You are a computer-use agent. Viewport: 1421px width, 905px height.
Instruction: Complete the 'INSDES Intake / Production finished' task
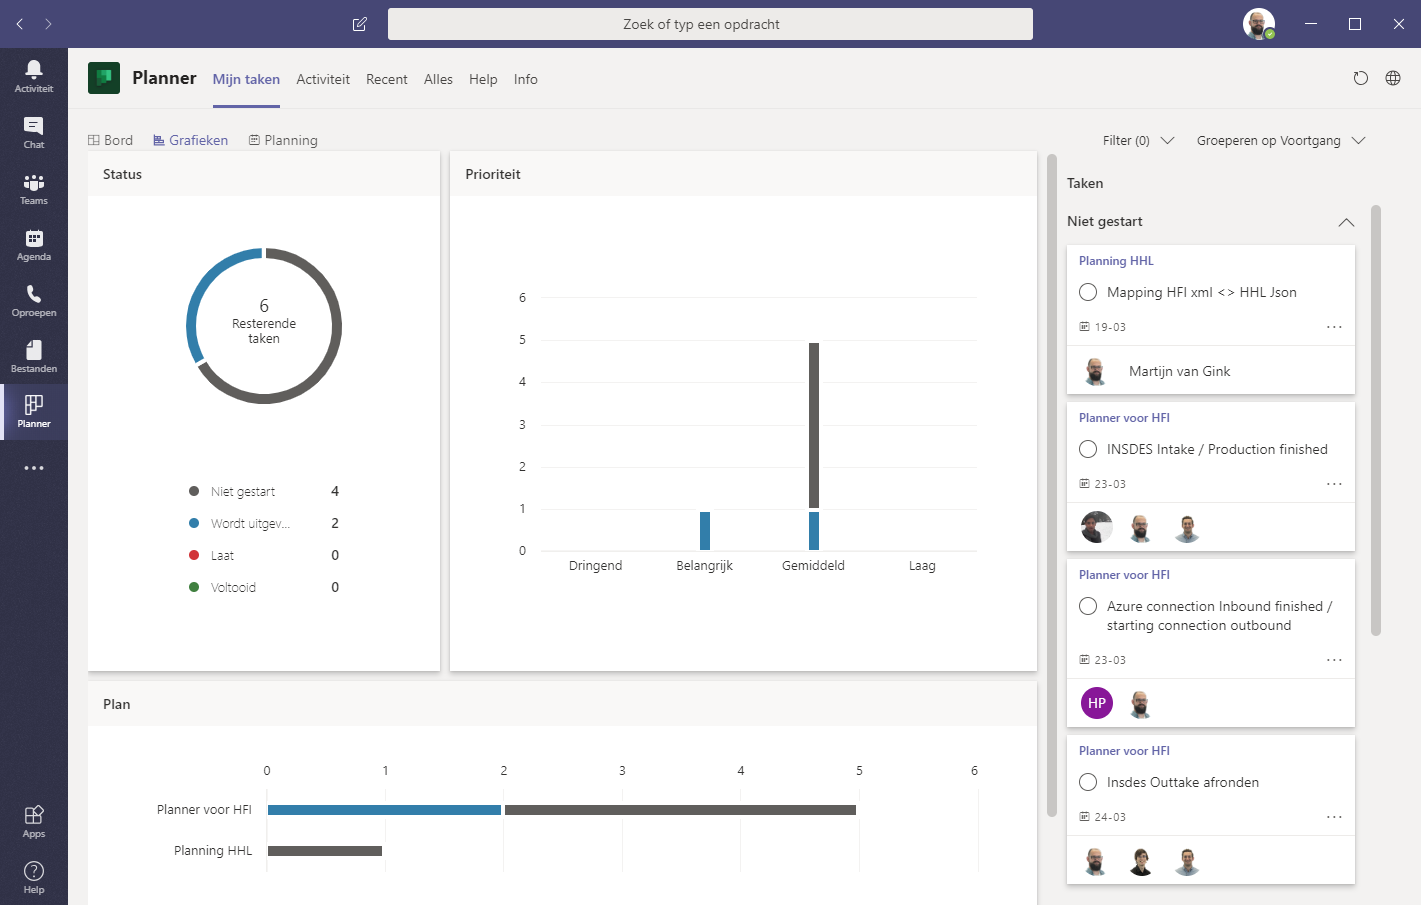point(1088,449)
